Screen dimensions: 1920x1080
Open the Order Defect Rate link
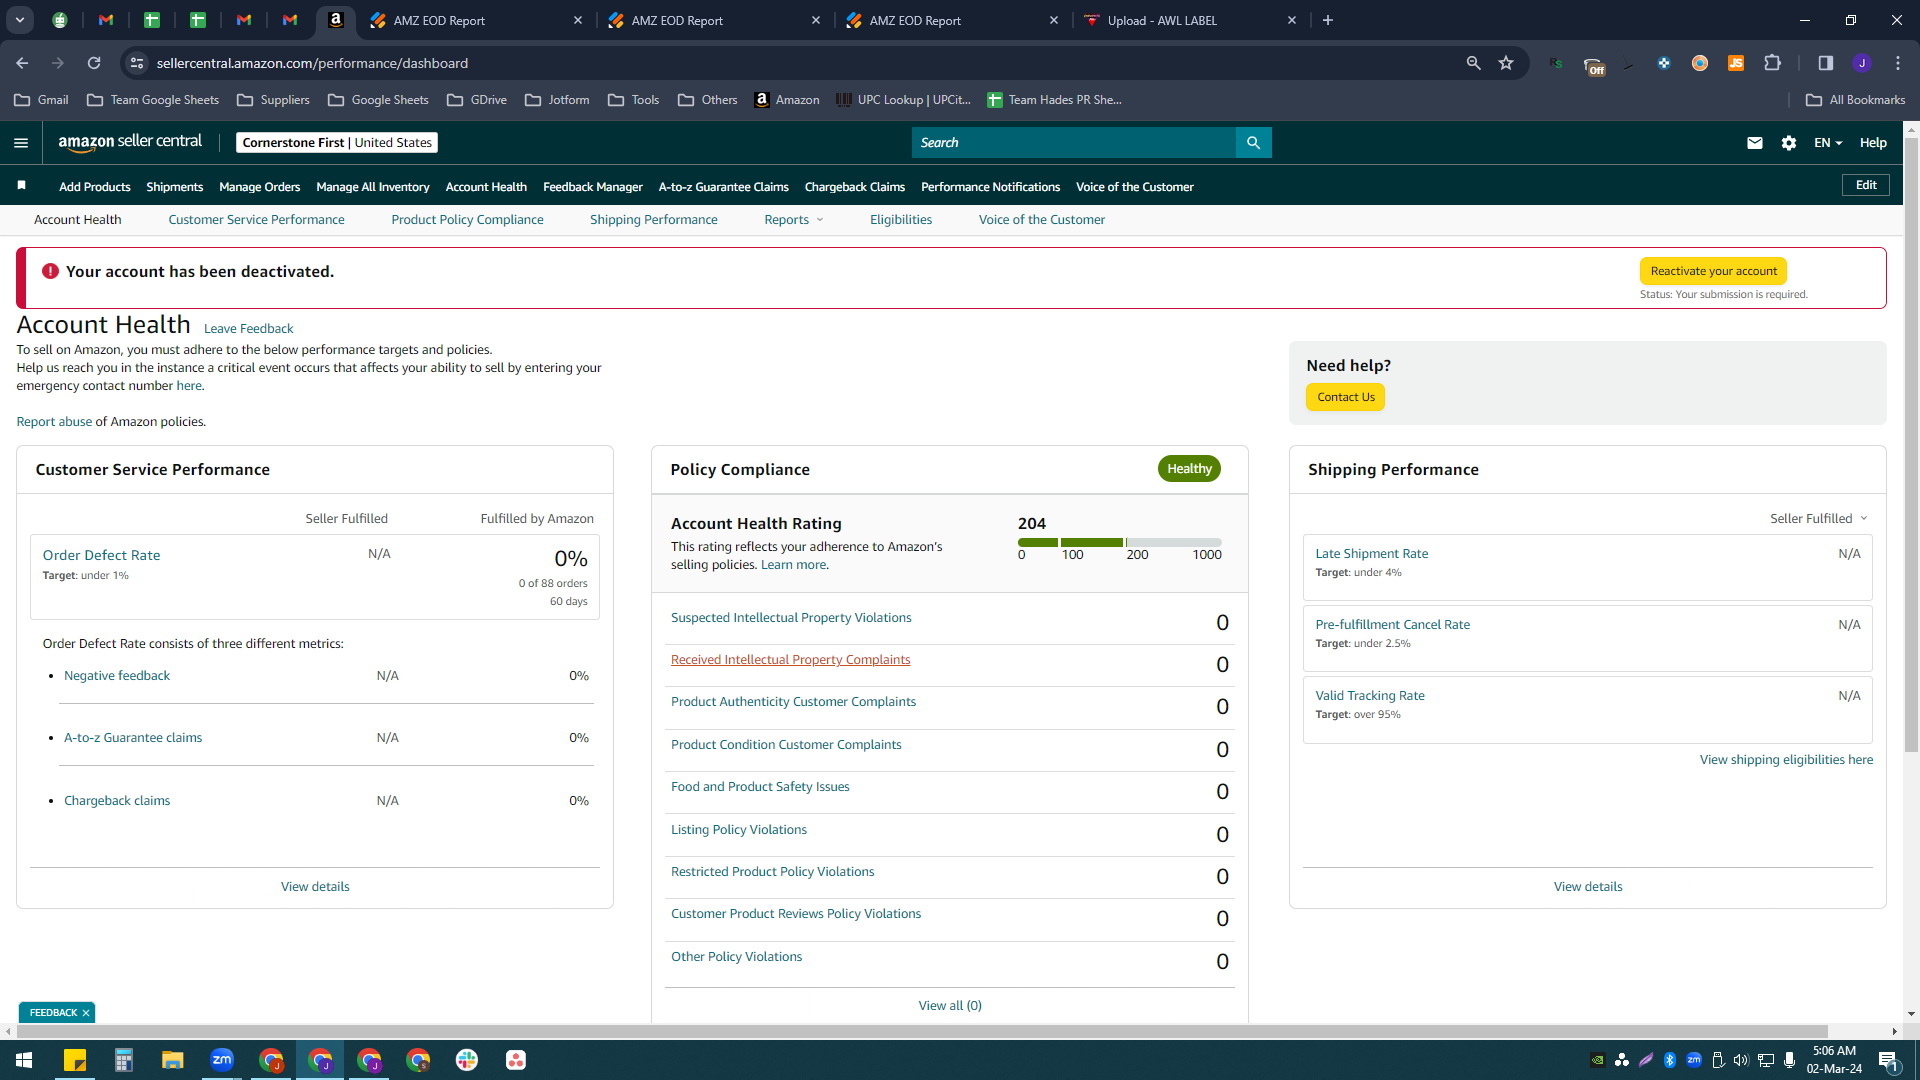[x=101, y=555]
